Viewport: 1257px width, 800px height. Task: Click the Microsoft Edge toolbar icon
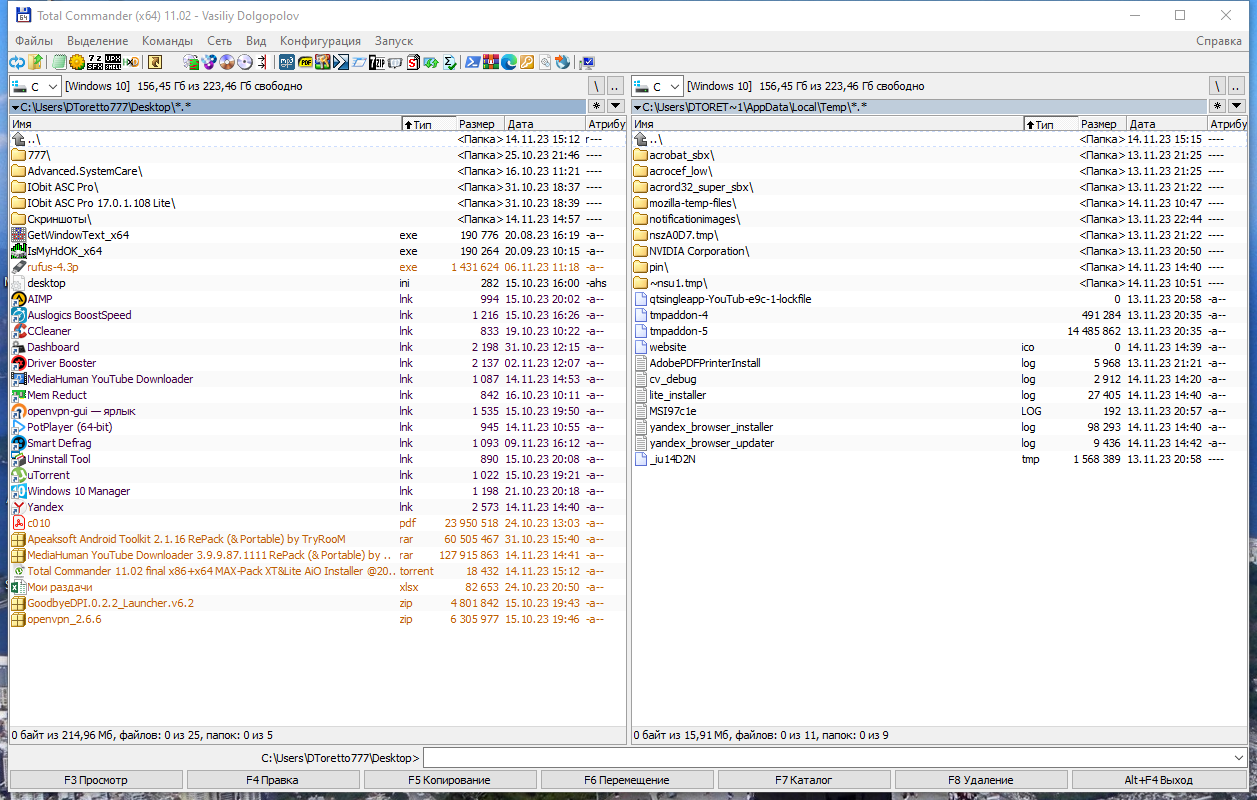coord(509,62)
